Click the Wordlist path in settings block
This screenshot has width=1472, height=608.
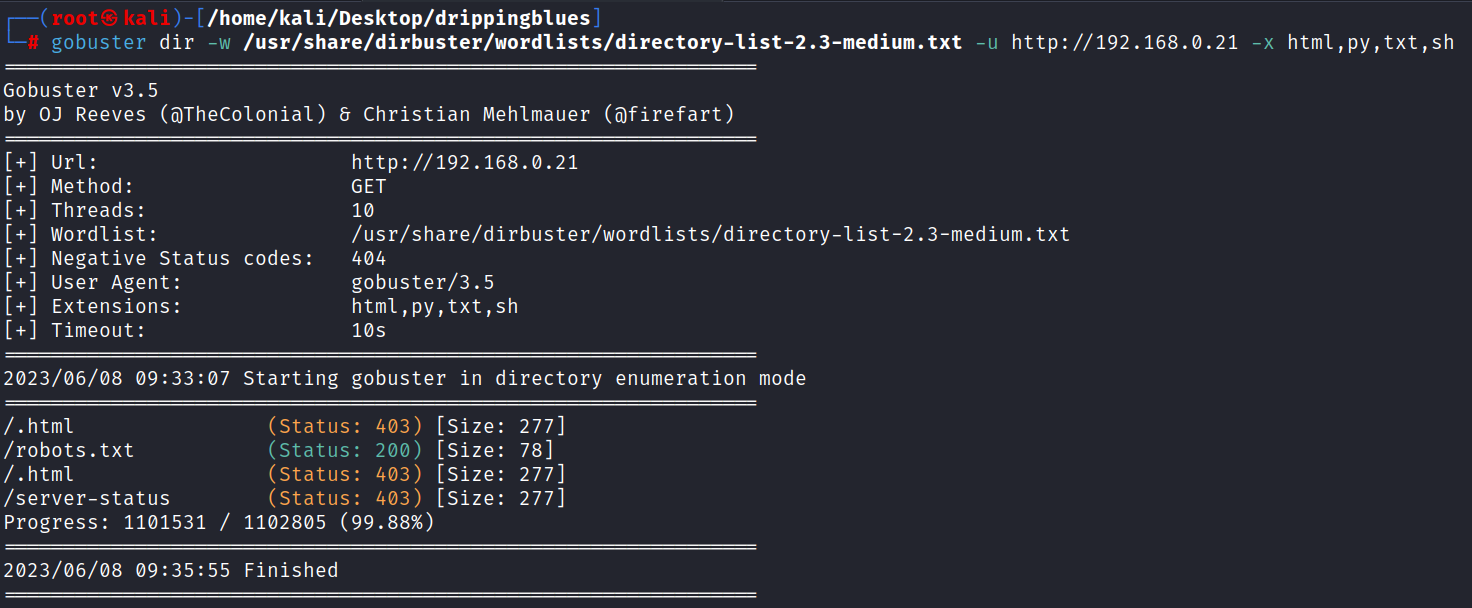[711, 235]
